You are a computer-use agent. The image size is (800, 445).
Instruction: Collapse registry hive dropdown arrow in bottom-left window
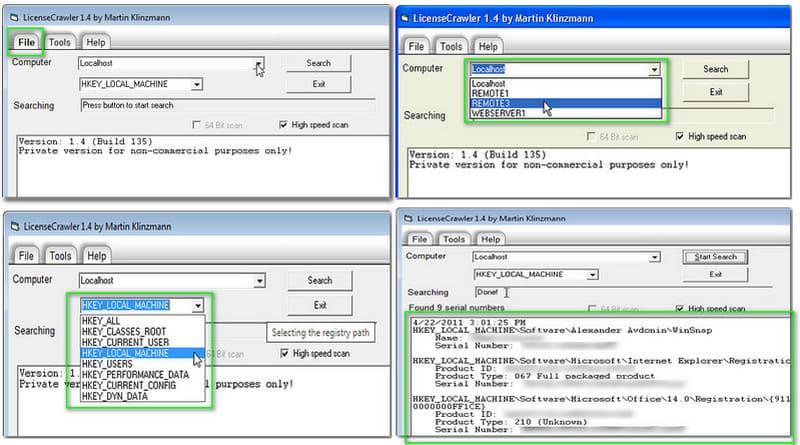pyautogui.click(x=197, y=306)
